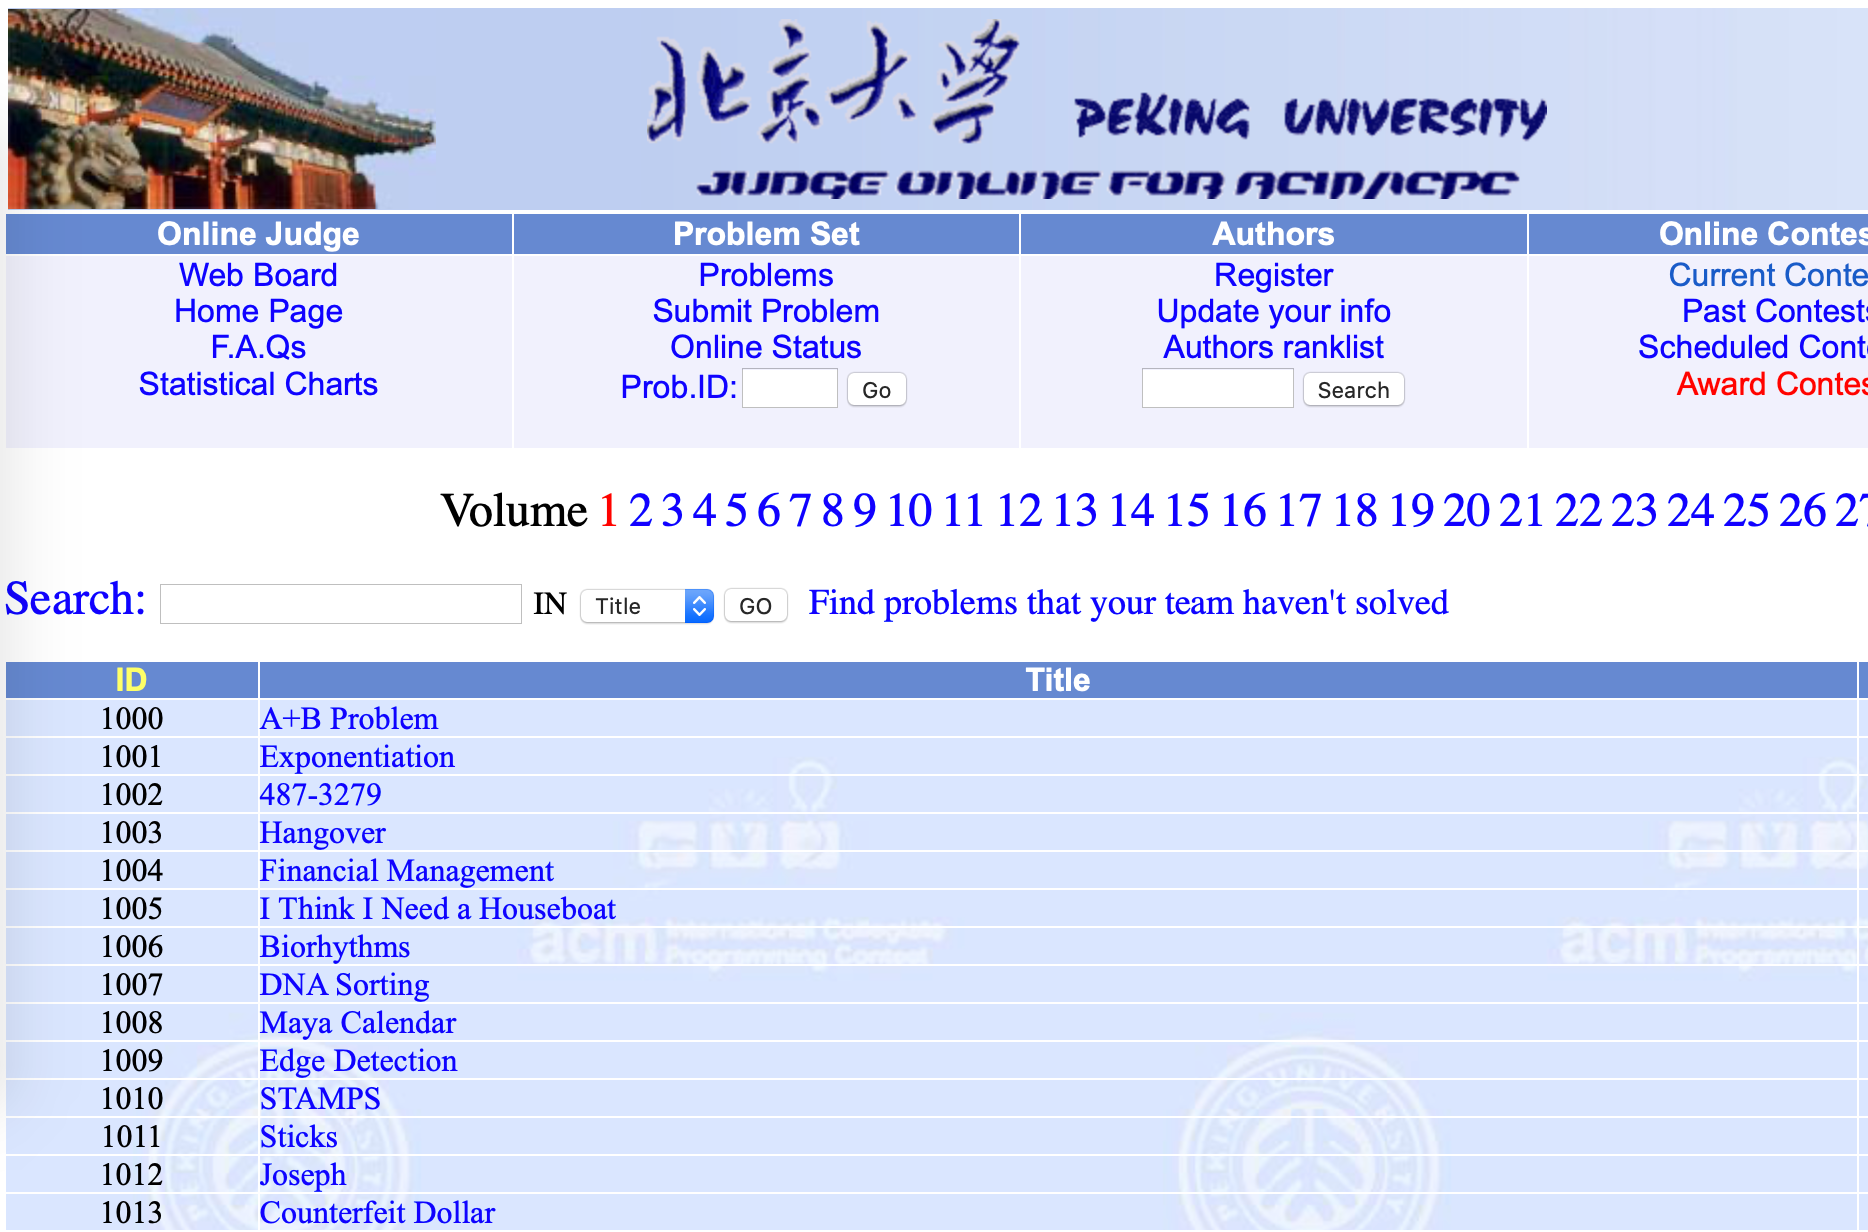Open problem Maya Calendar
Screen dimensions: 1868x1232
coord(358,1023)
